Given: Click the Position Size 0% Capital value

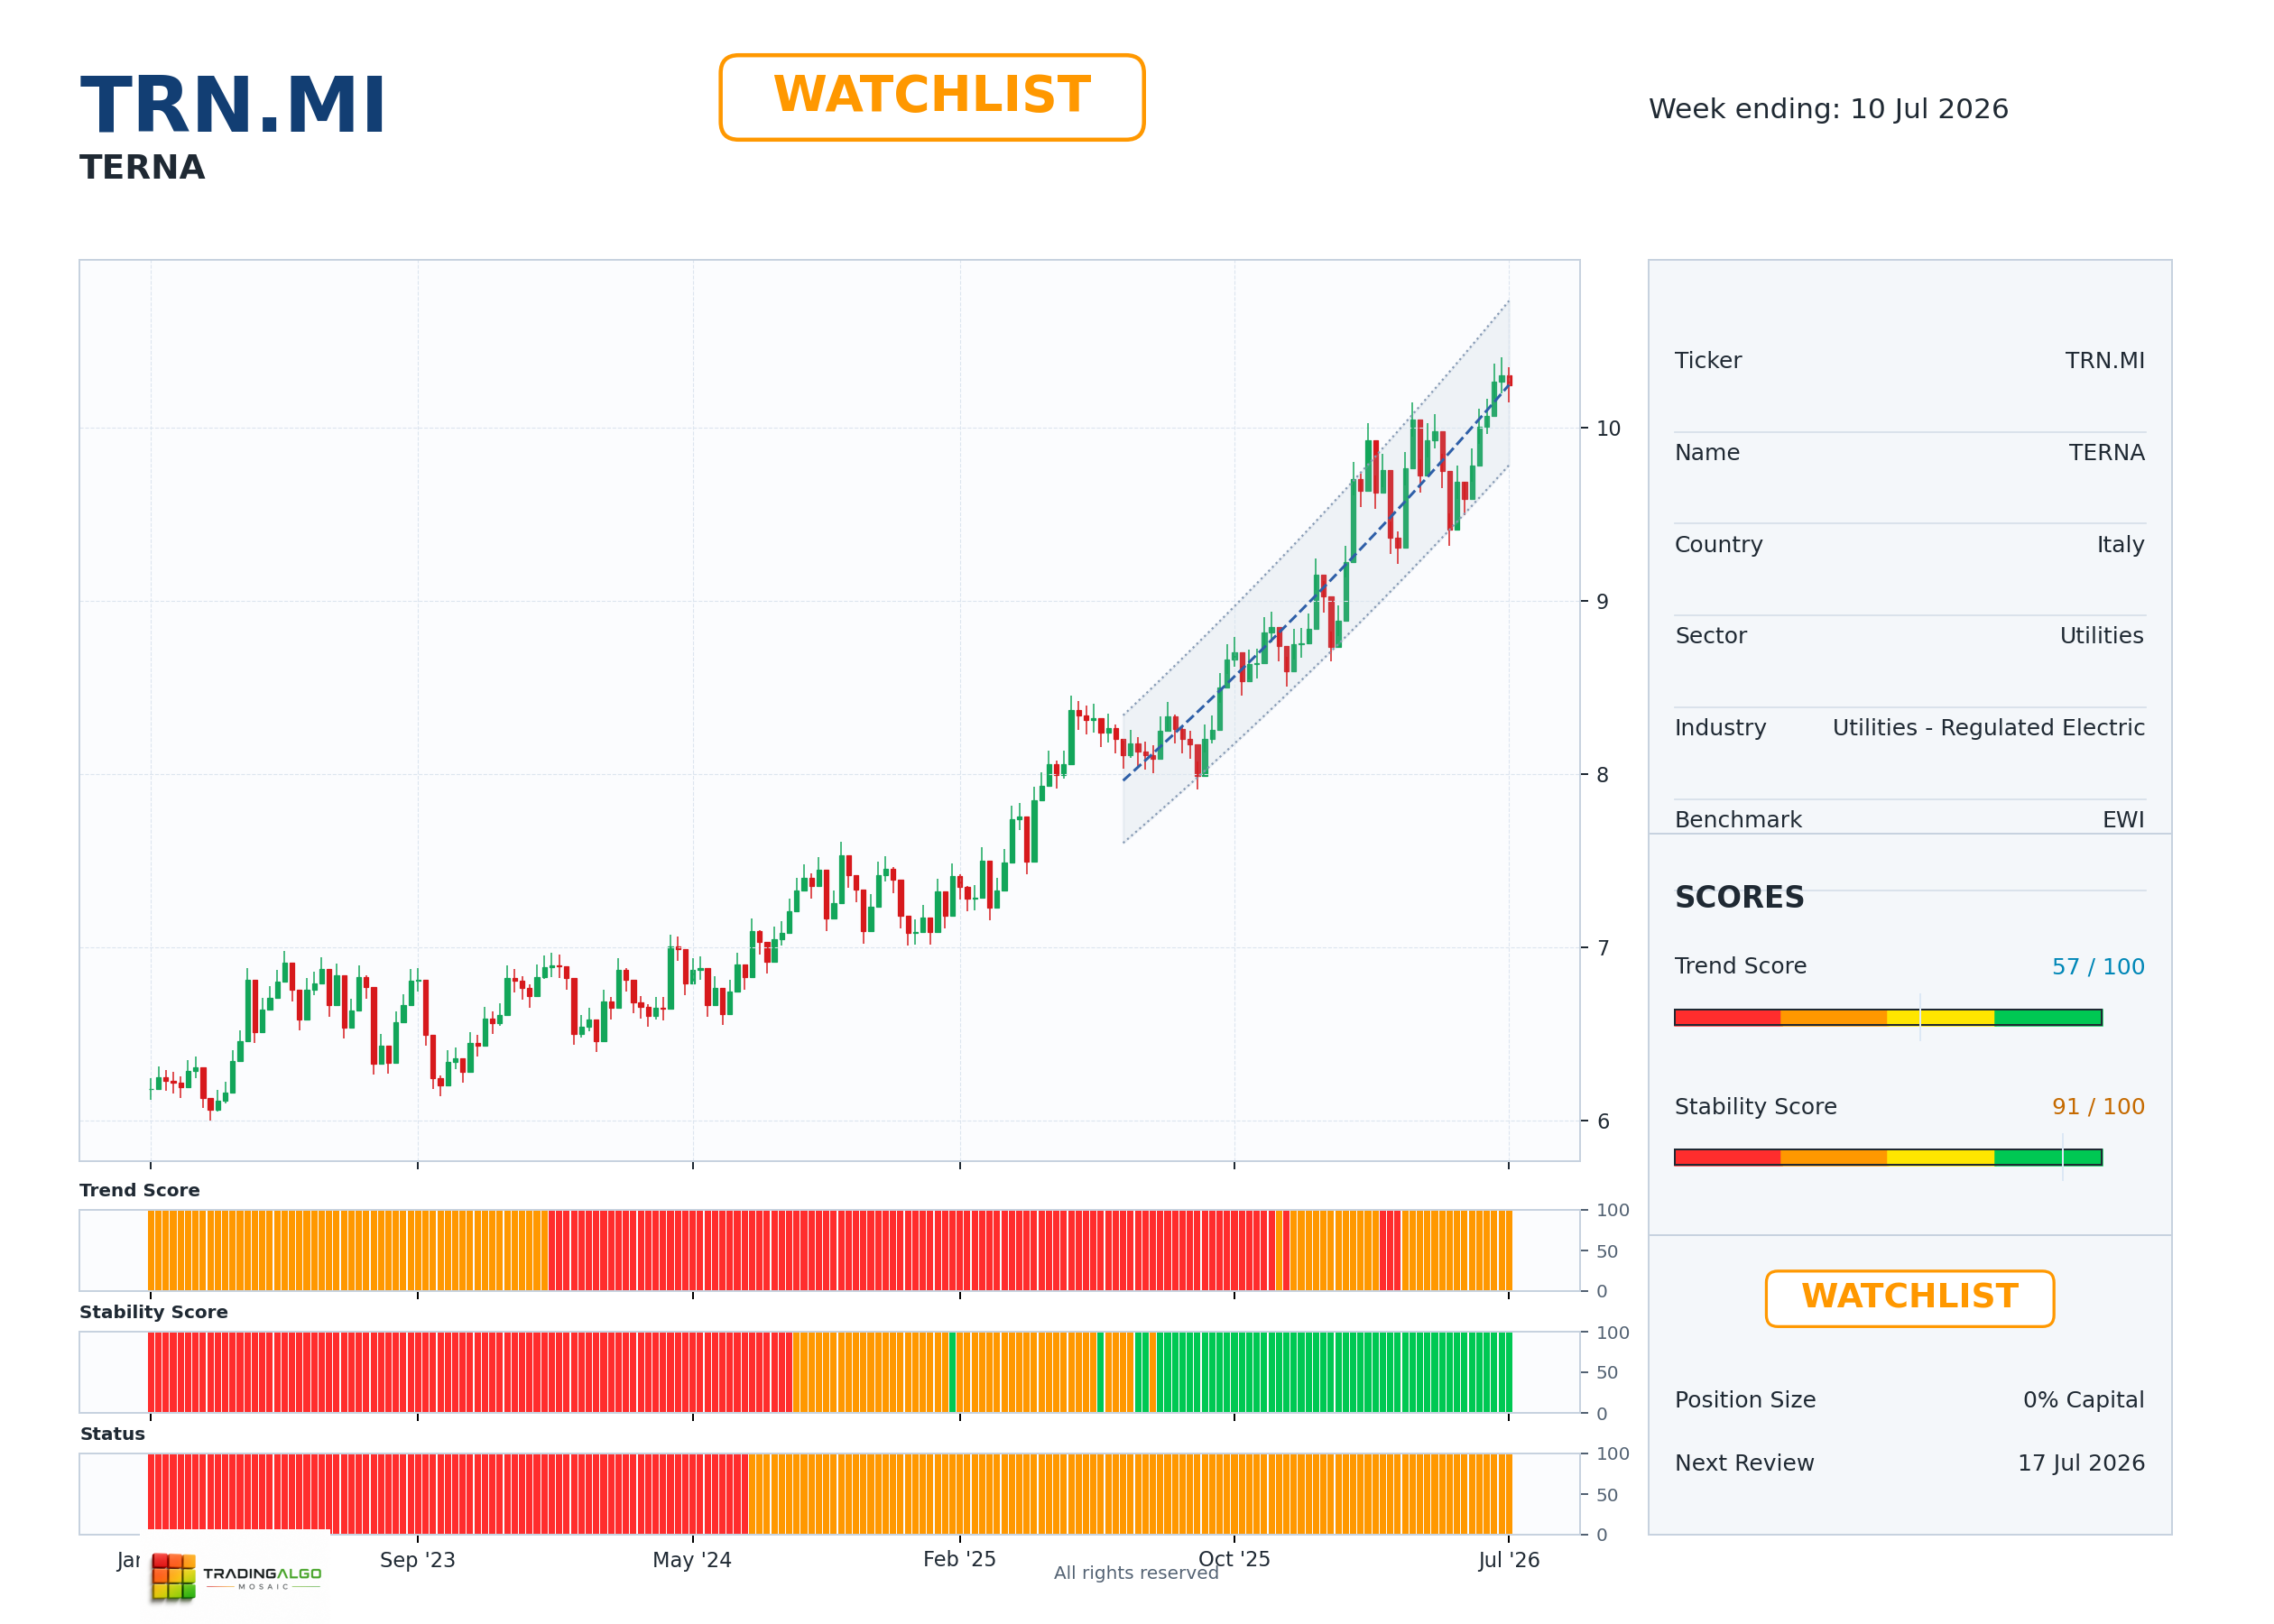Looking at the screenshot, I should tap(2083, 1400).
